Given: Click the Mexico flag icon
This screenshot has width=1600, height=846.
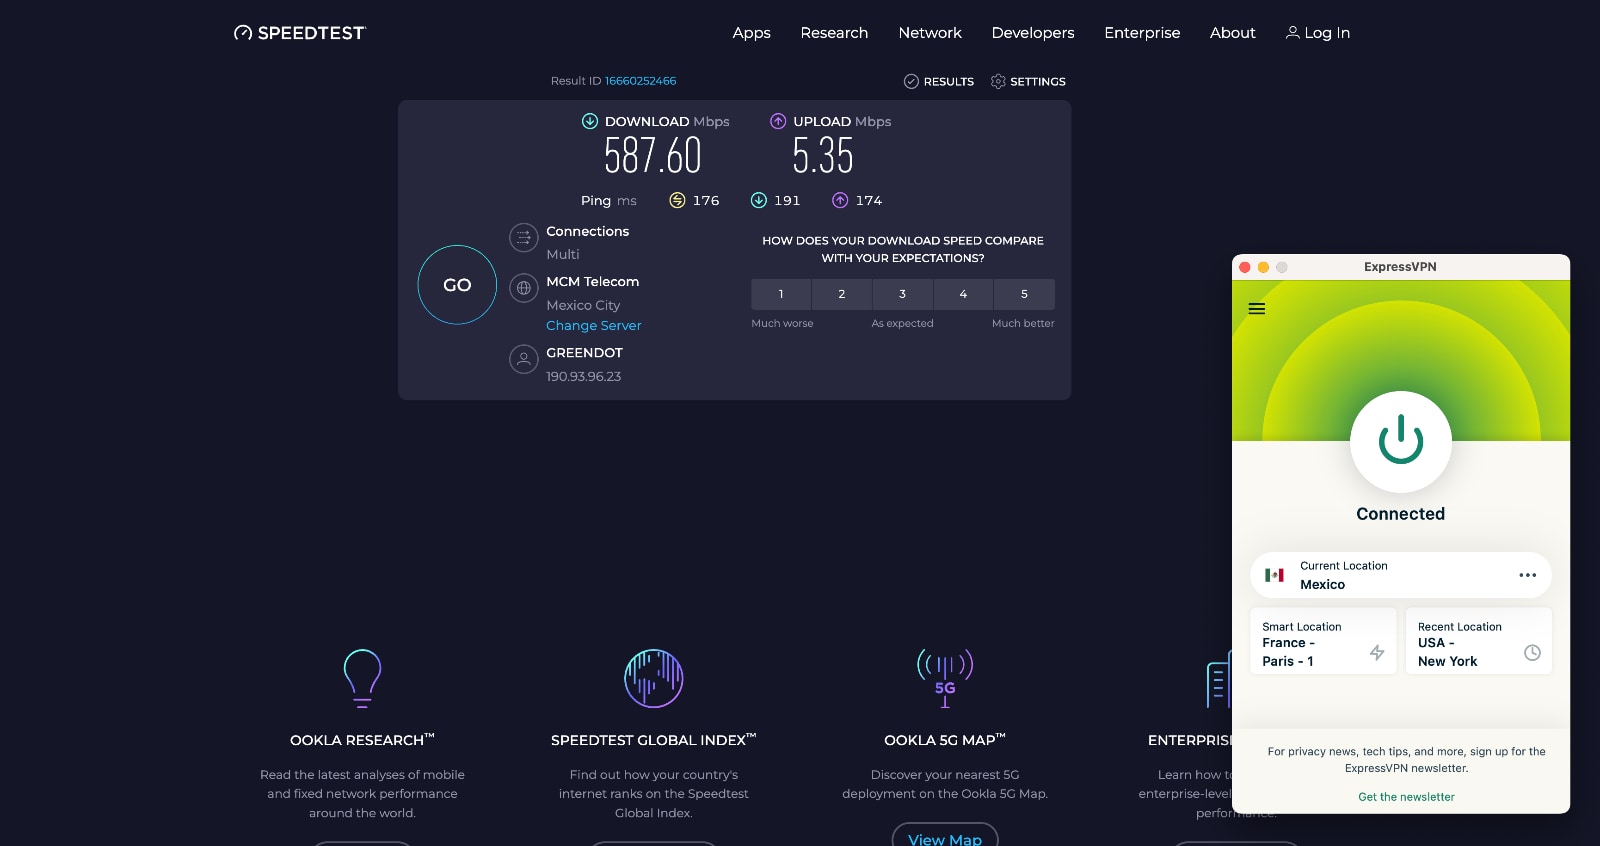Looking at the screenshot, I should tap(1274, 575).
